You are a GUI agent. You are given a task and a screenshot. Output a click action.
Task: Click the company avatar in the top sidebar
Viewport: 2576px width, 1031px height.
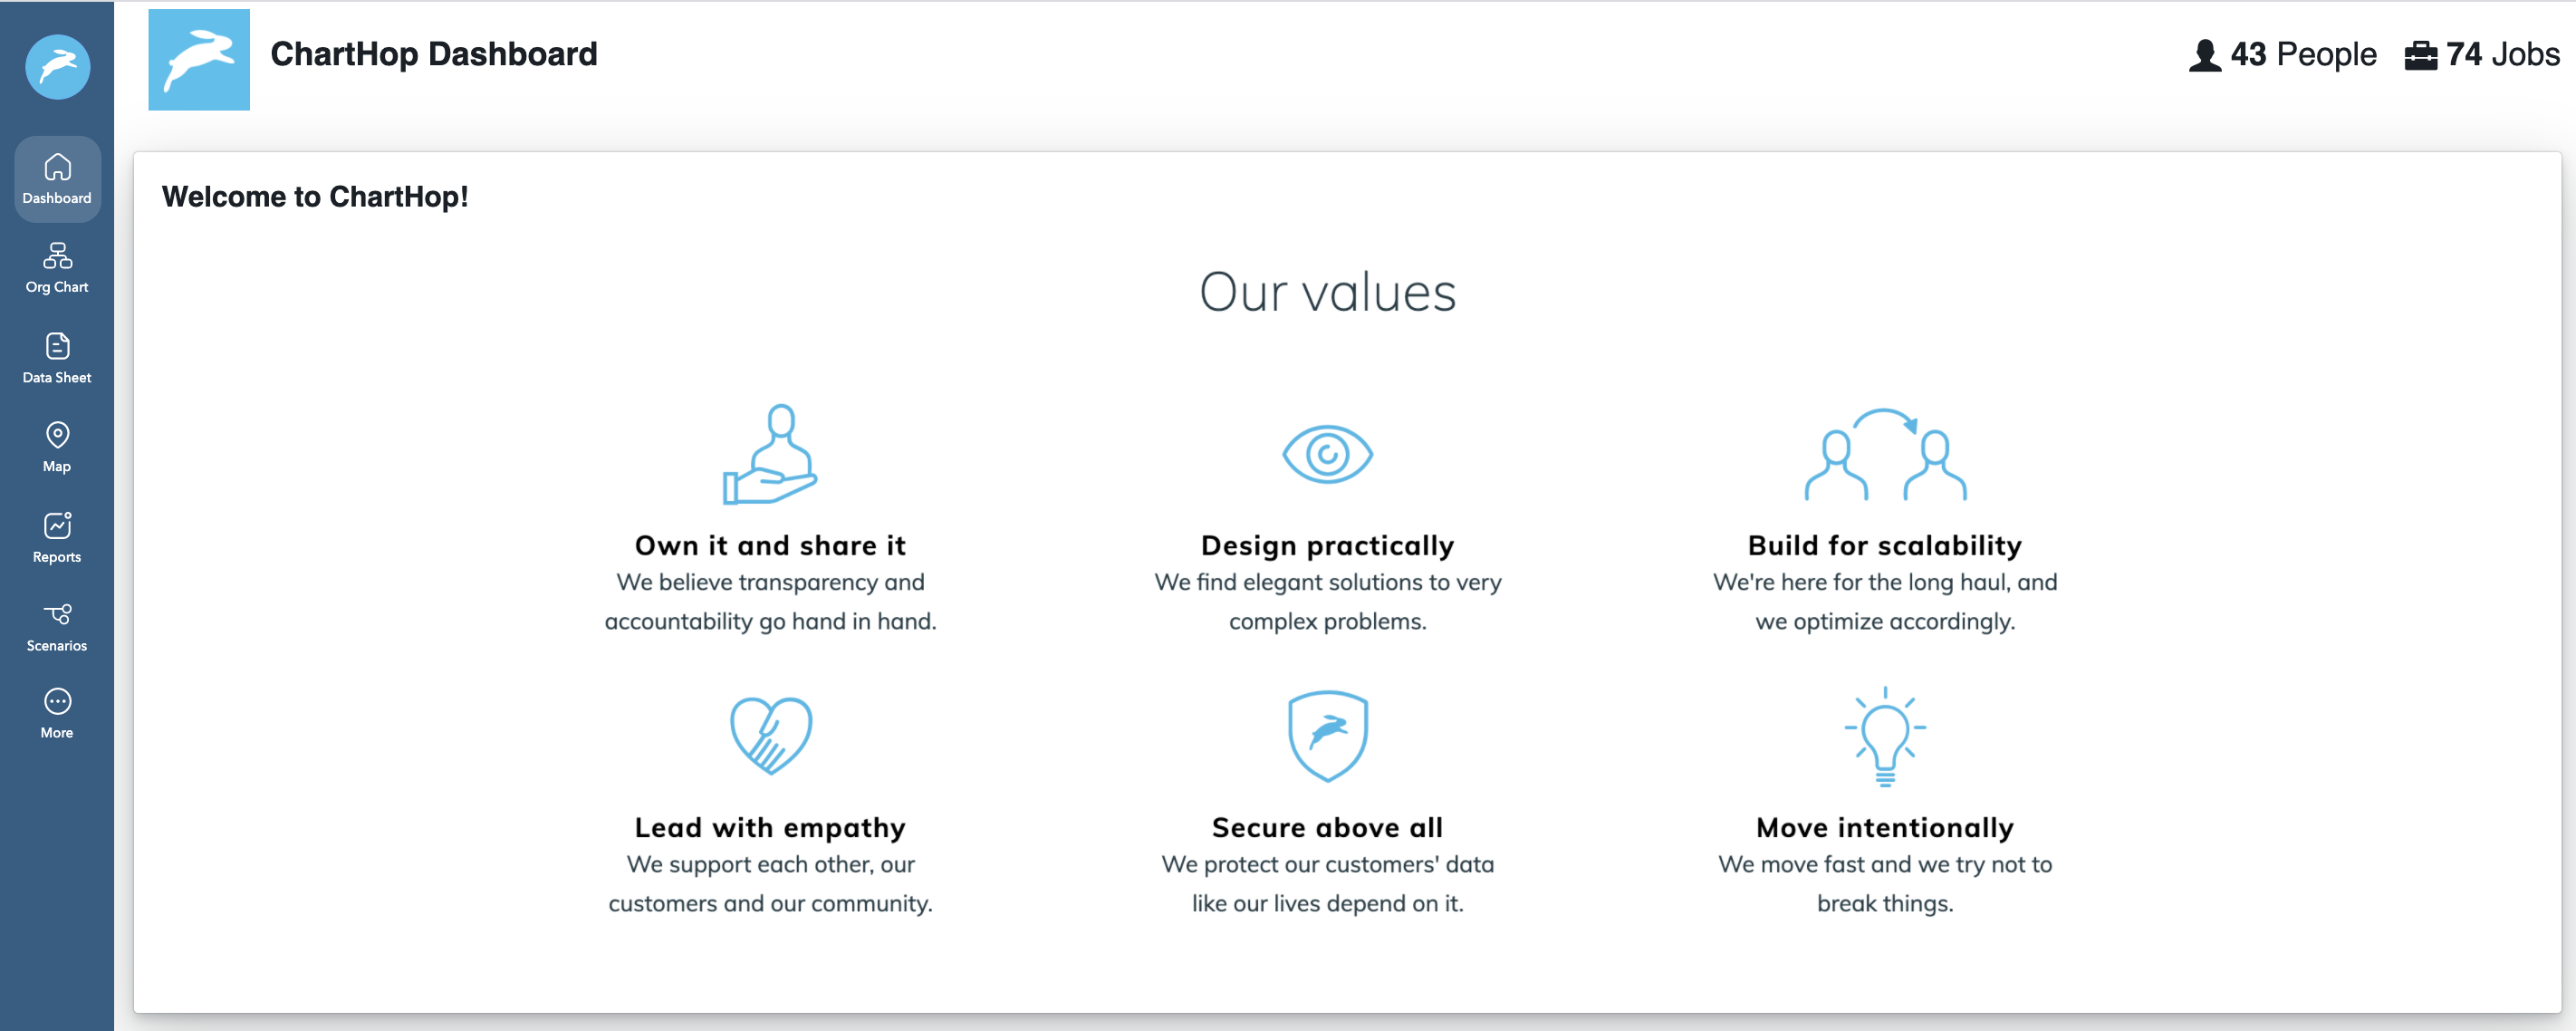[x=57, y=67]
